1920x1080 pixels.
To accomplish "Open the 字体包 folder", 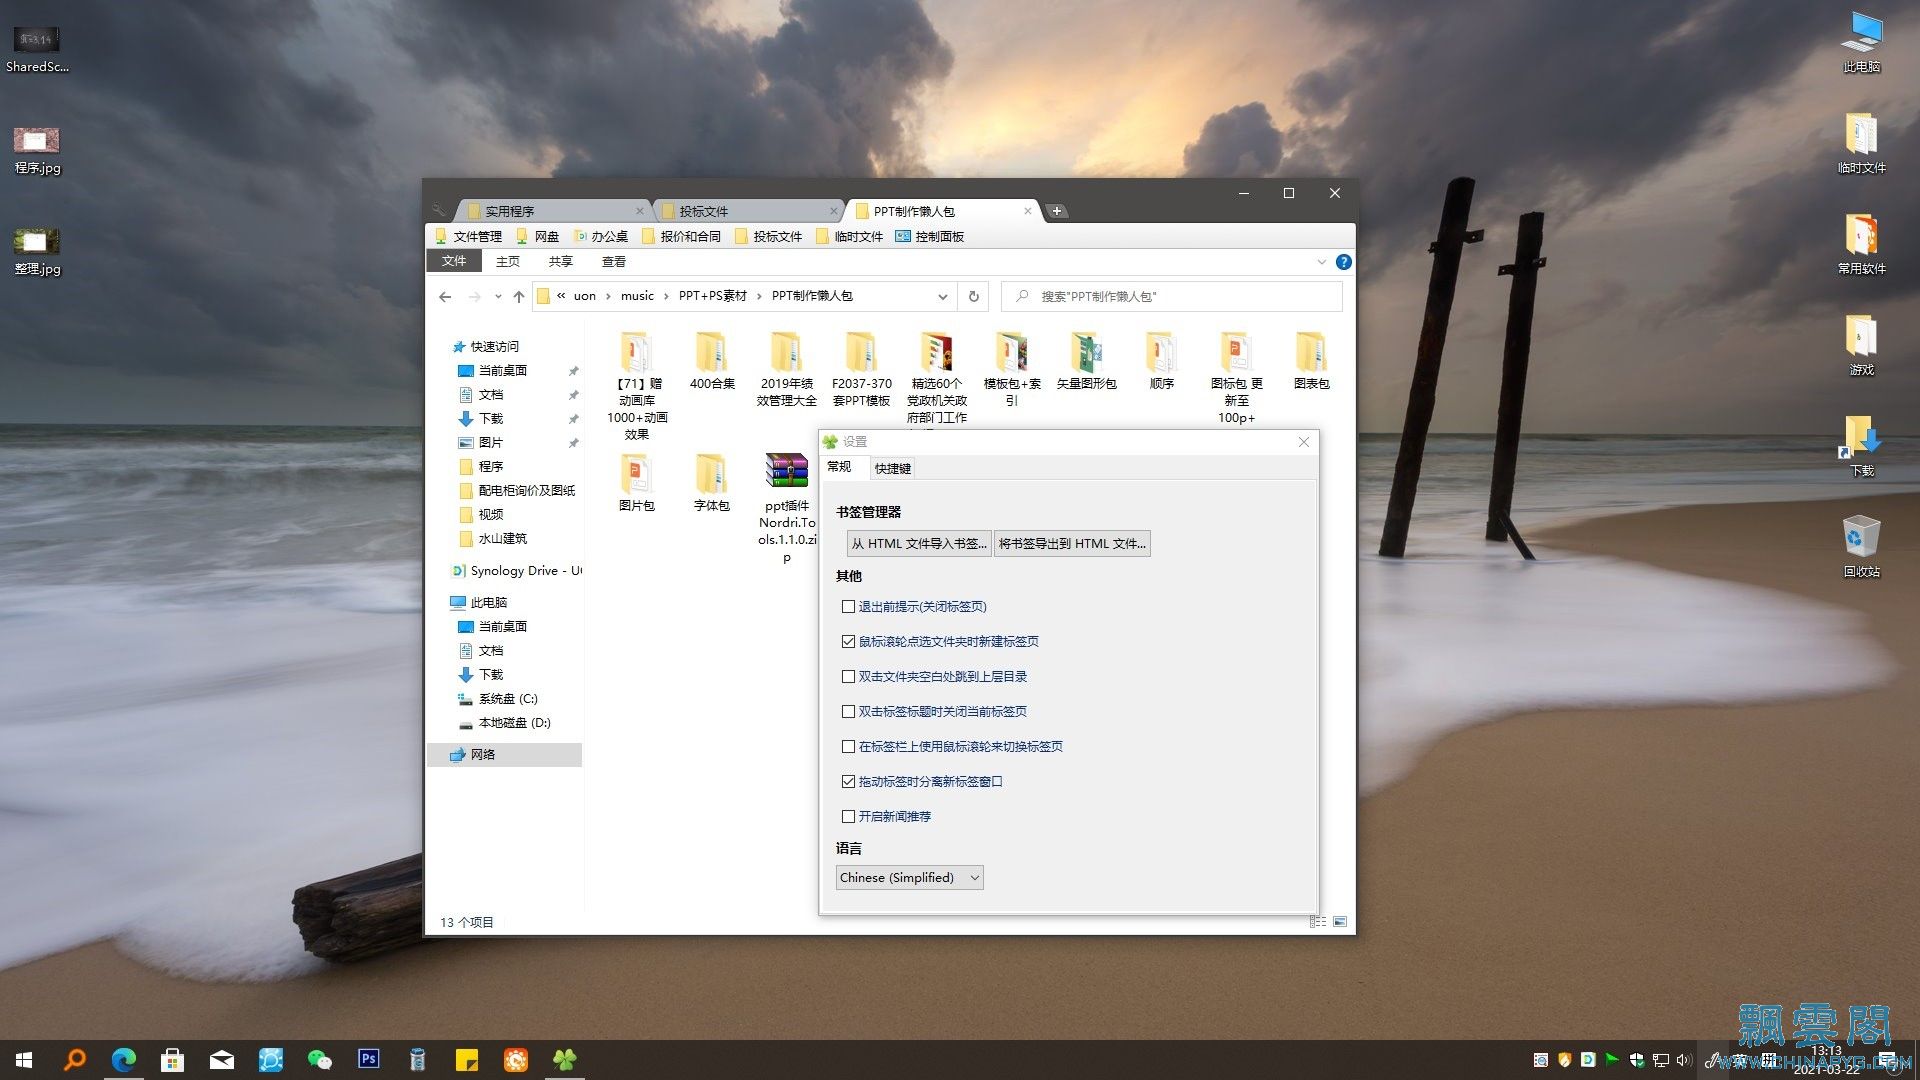I will [x=712, y=483].
